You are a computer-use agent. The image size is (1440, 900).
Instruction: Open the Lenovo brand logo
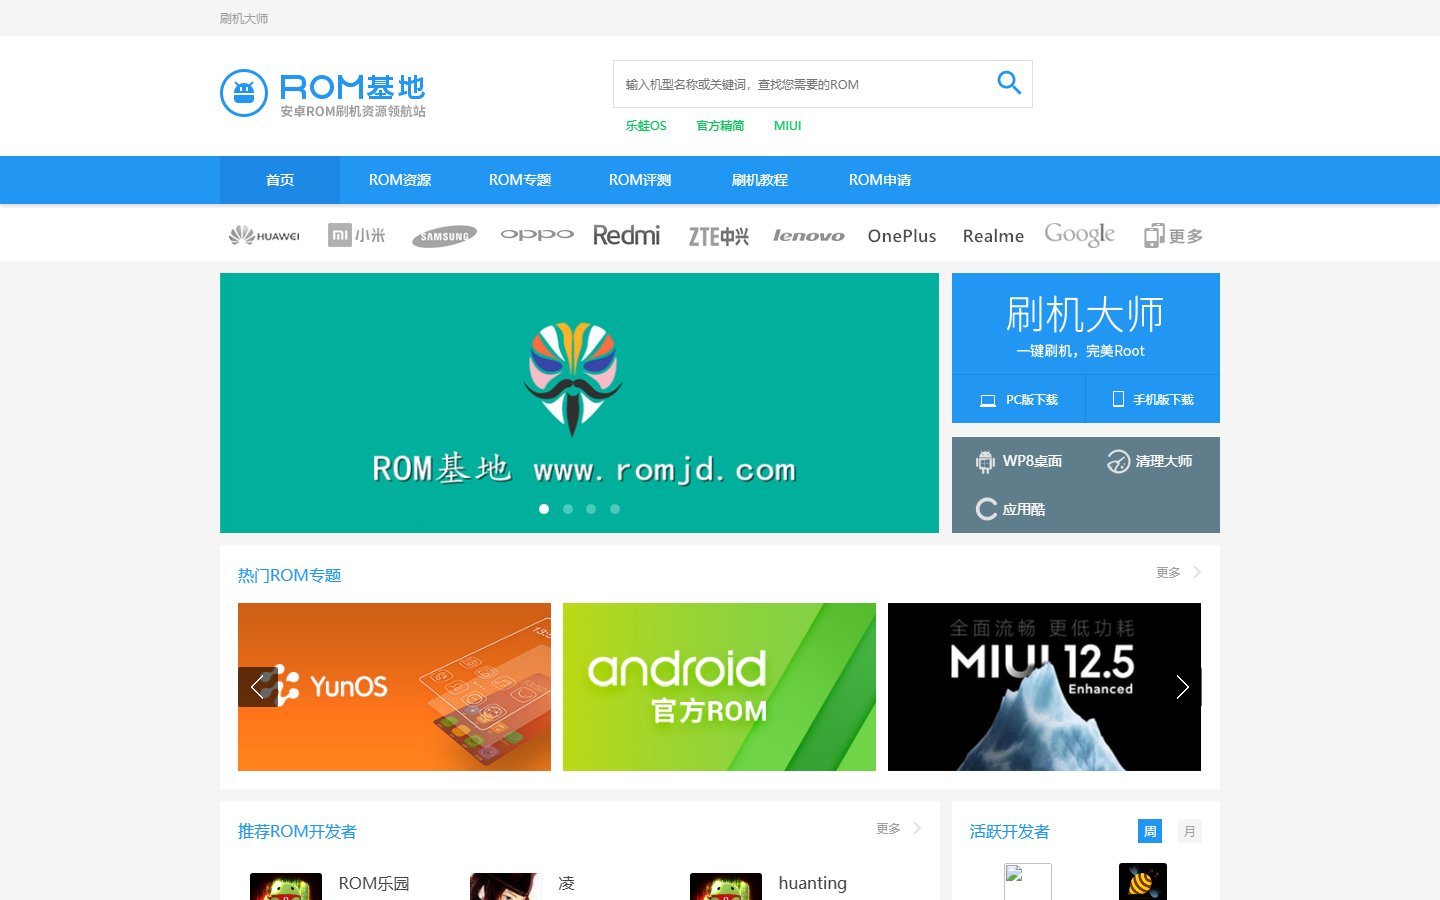click(808, 236)
